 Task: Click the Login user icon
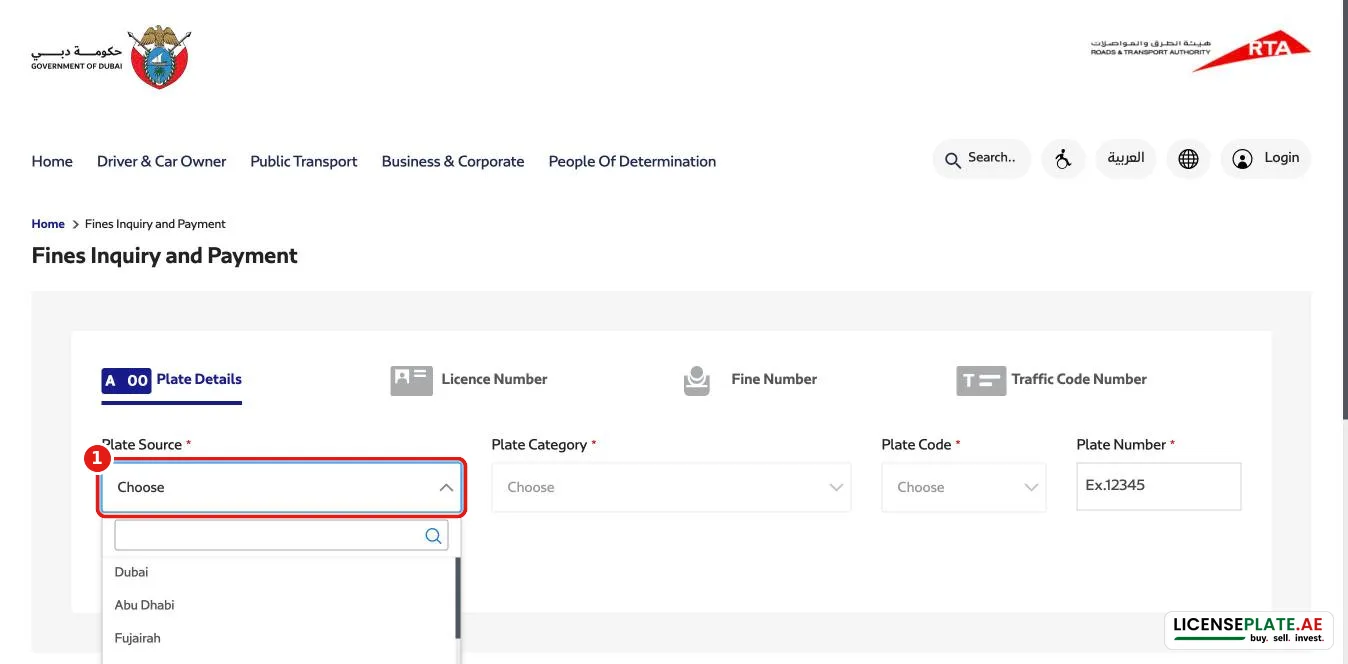pyautogui.click(x=1242, y=159)
